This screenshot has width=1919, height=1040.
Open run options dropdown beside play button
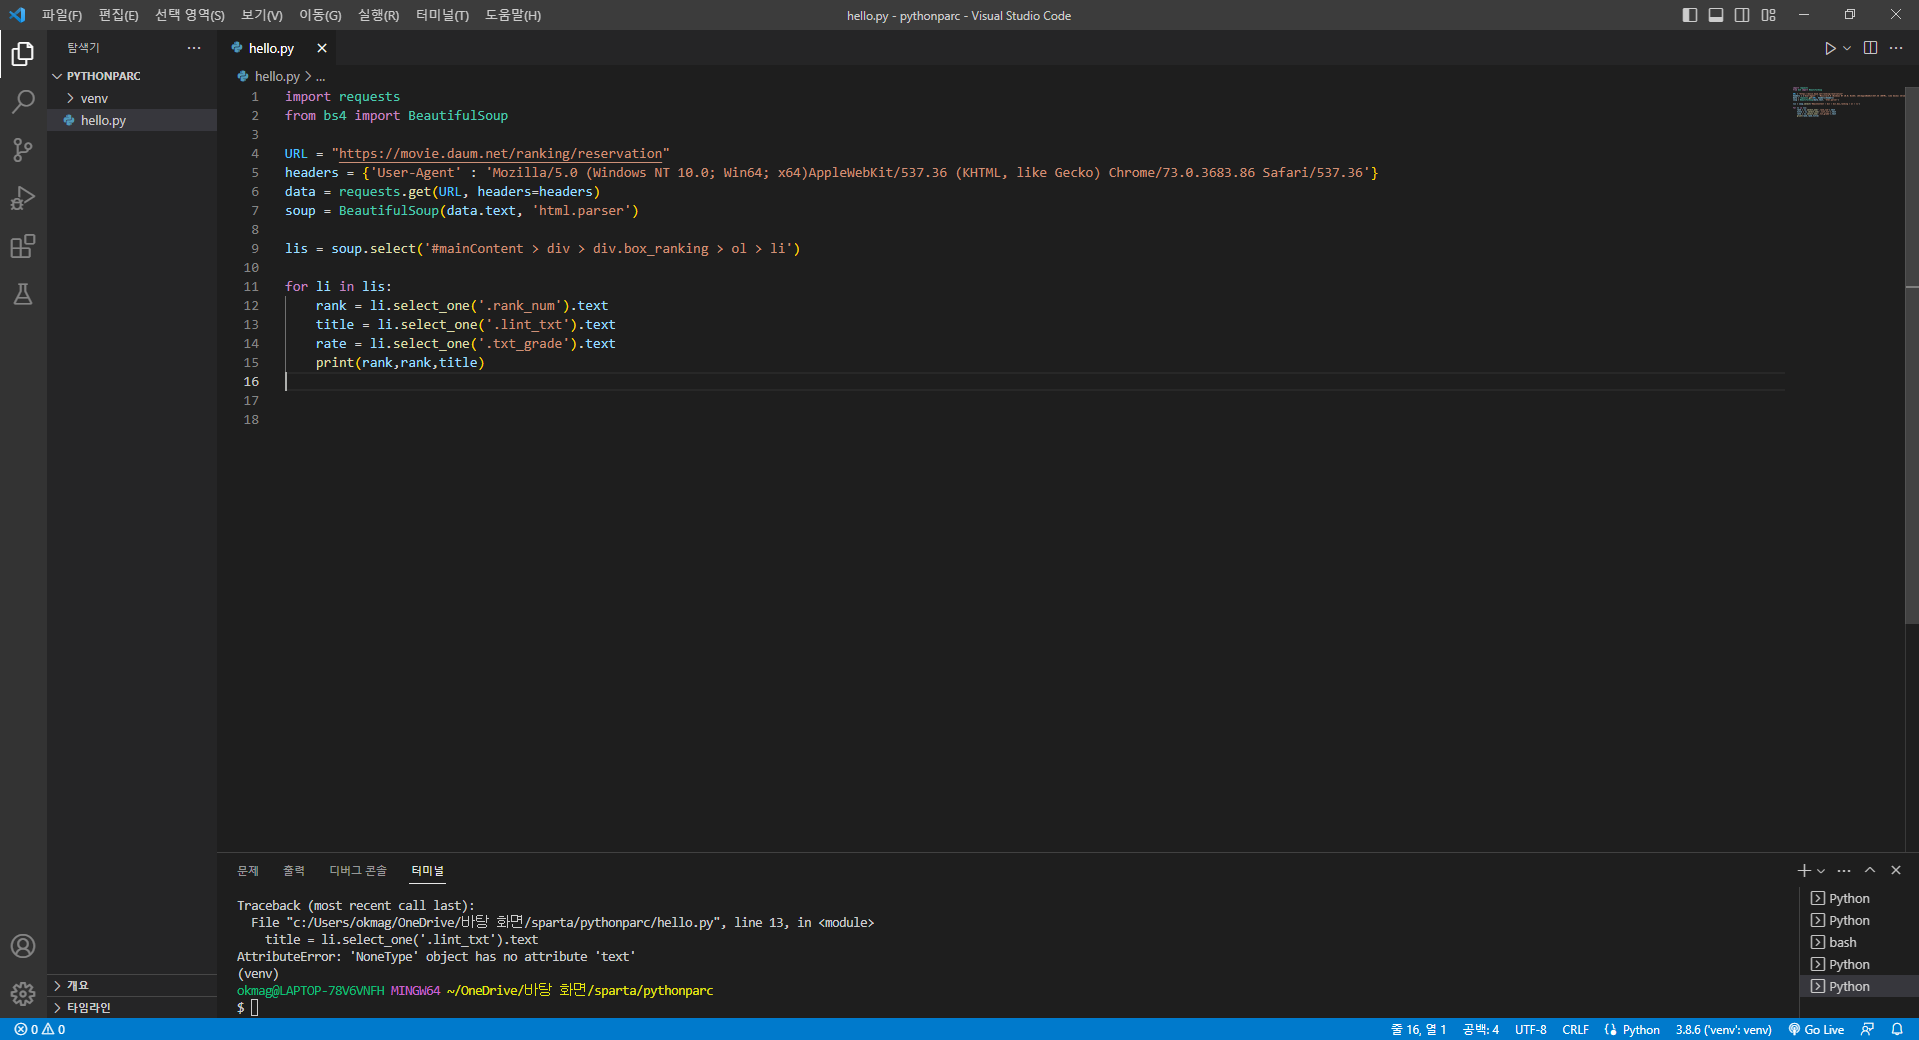[1847, 48]
